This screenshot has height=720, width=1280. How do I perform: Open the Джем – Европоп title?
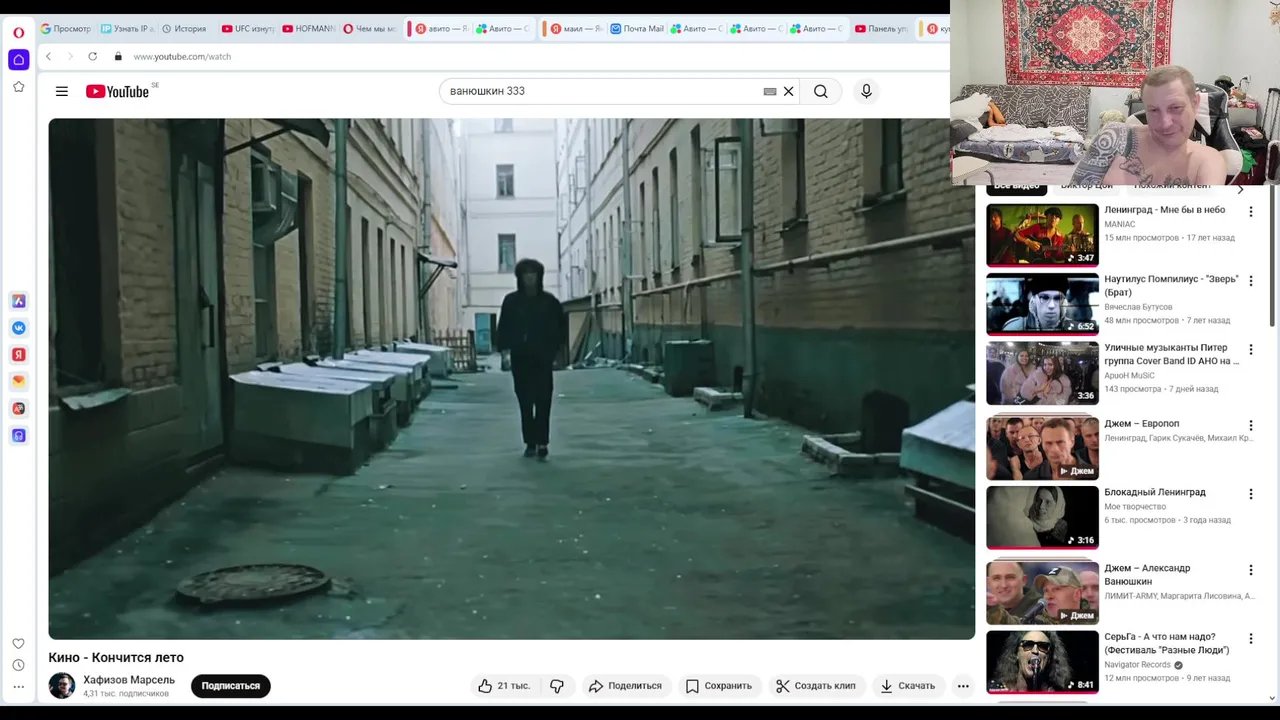[x=1141, y=424]
